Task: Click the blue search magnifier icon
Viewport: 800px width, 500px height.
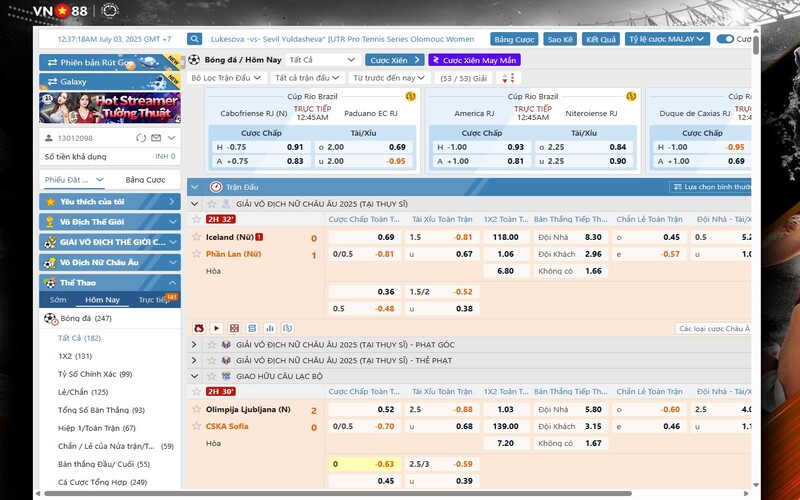Action: coord(196,40)
